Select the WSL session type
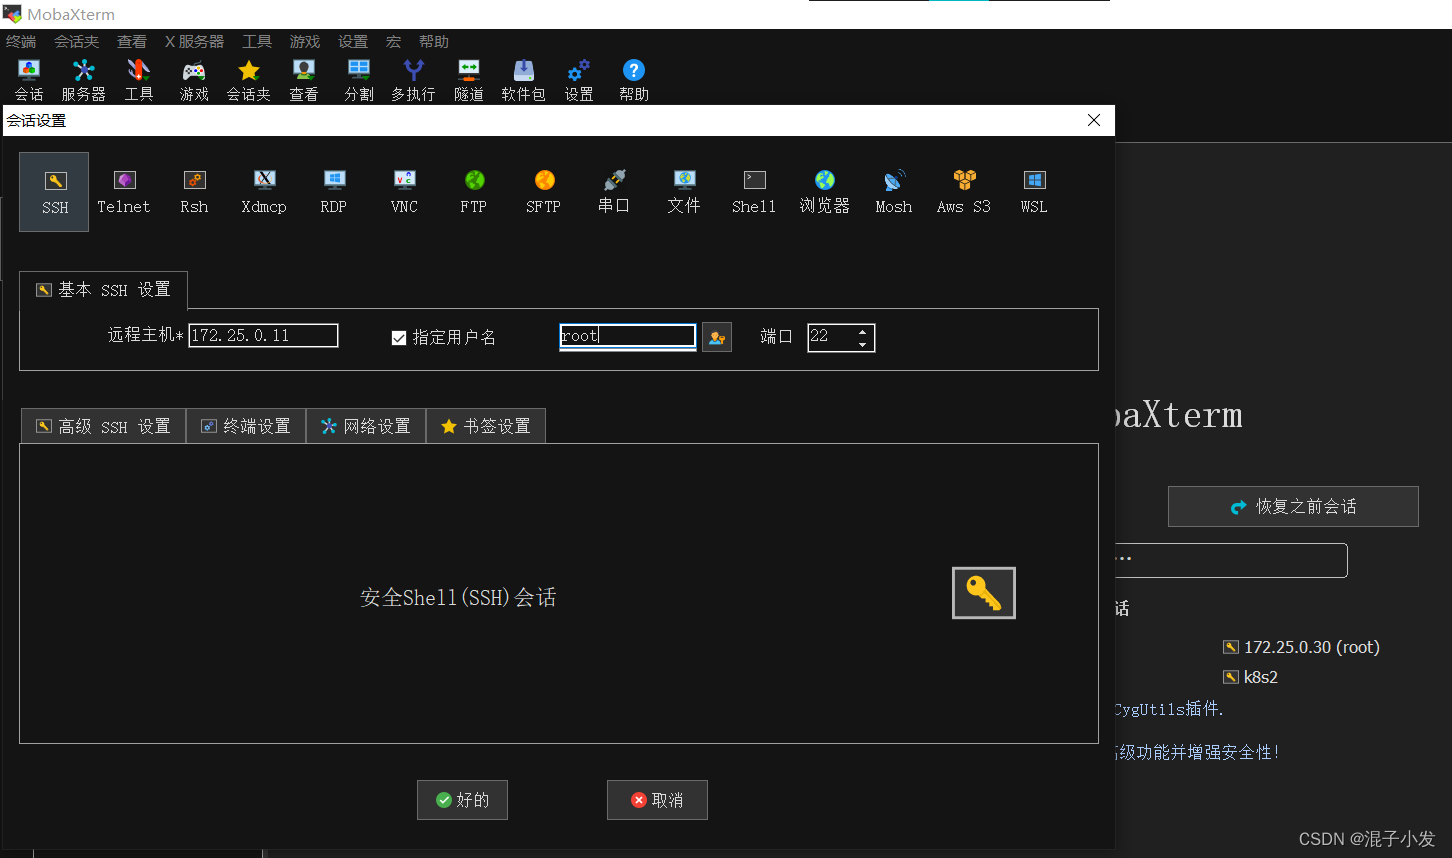The image size is (1452, 858). [x=1033, y=191]
